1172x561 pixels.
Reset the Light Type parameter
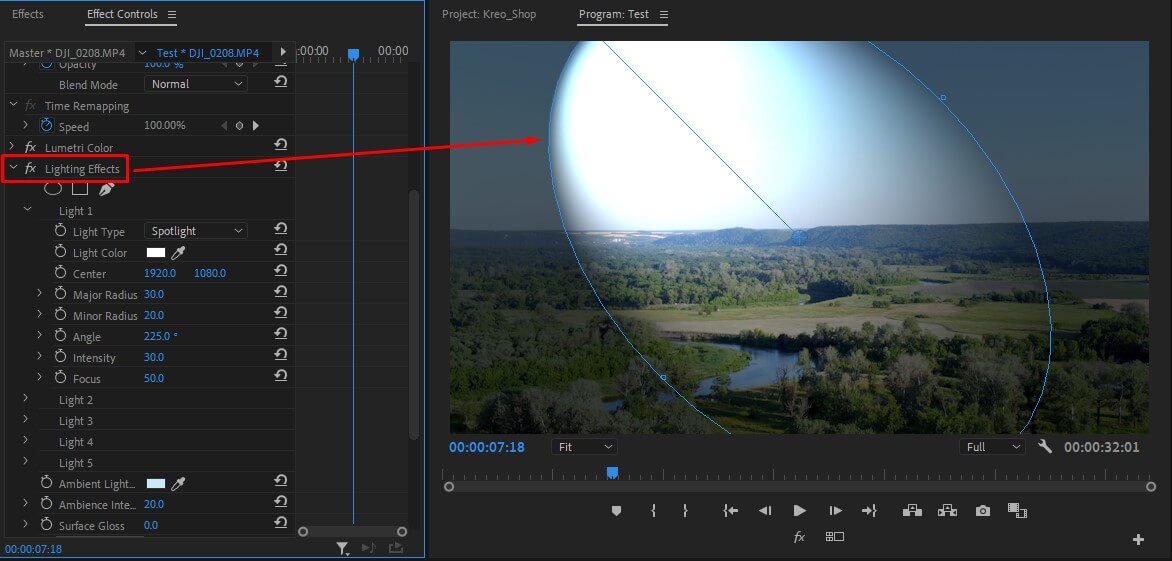(x=281, y=229)
